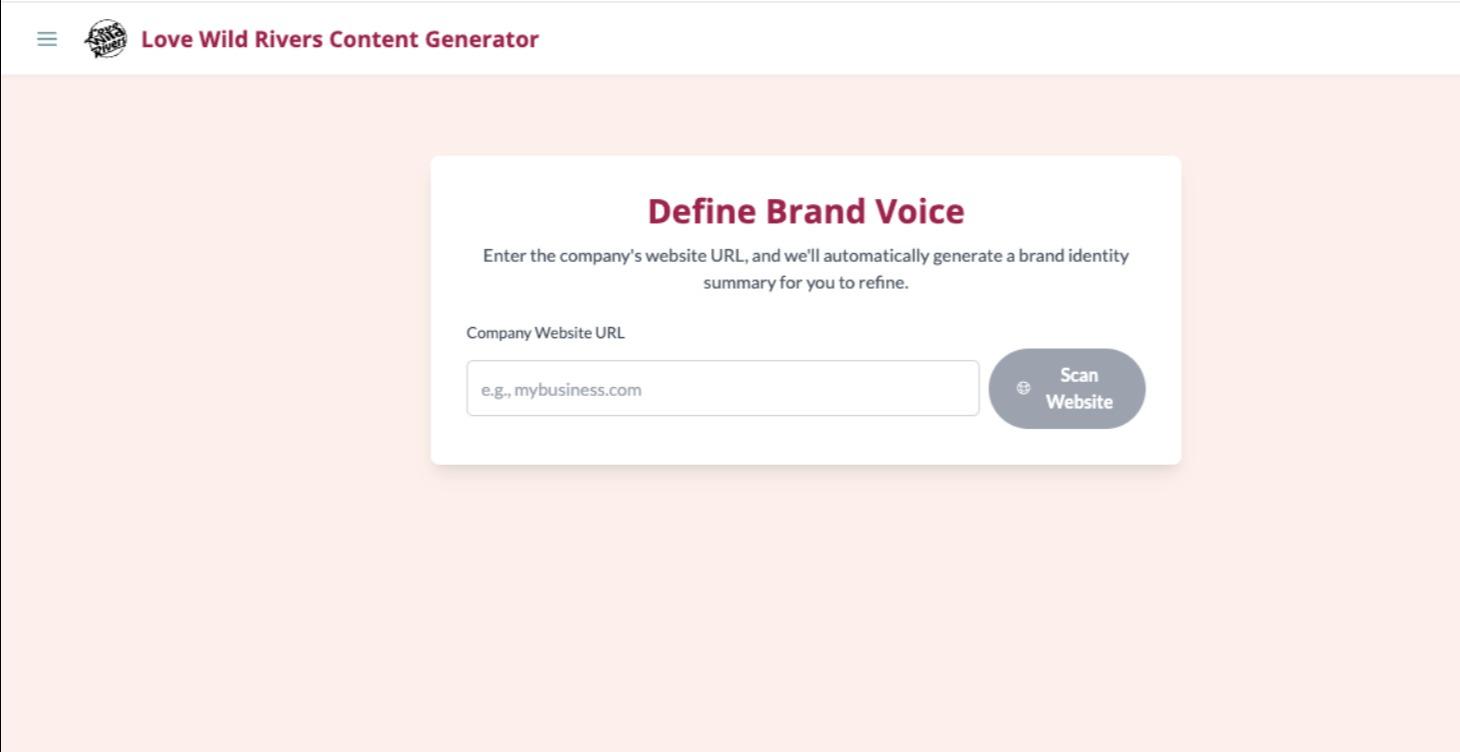Select the Company Website URL label

pos(545,333)
